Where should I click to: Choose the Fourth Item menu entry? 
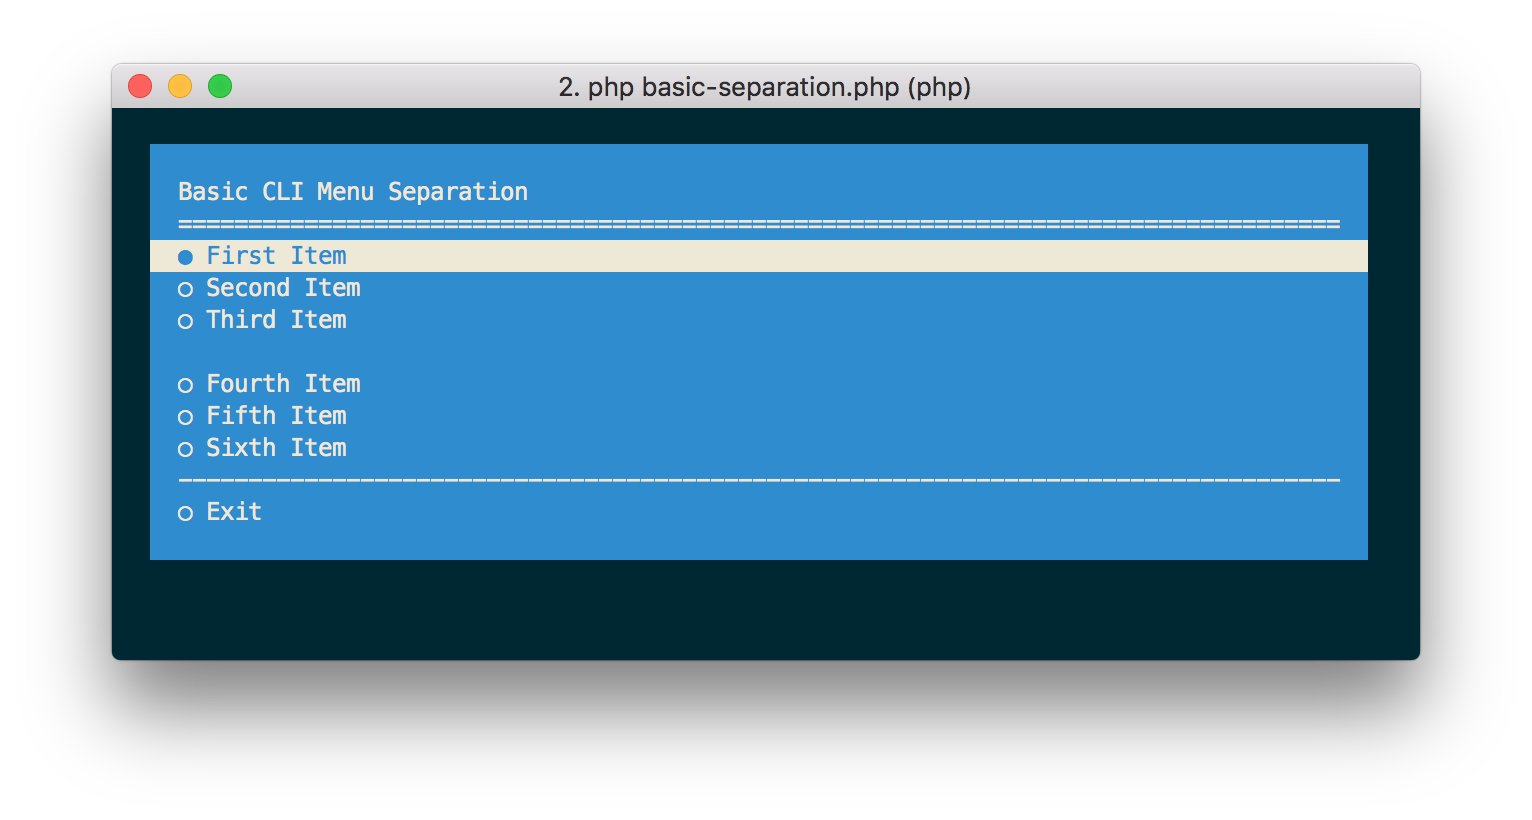759,384
